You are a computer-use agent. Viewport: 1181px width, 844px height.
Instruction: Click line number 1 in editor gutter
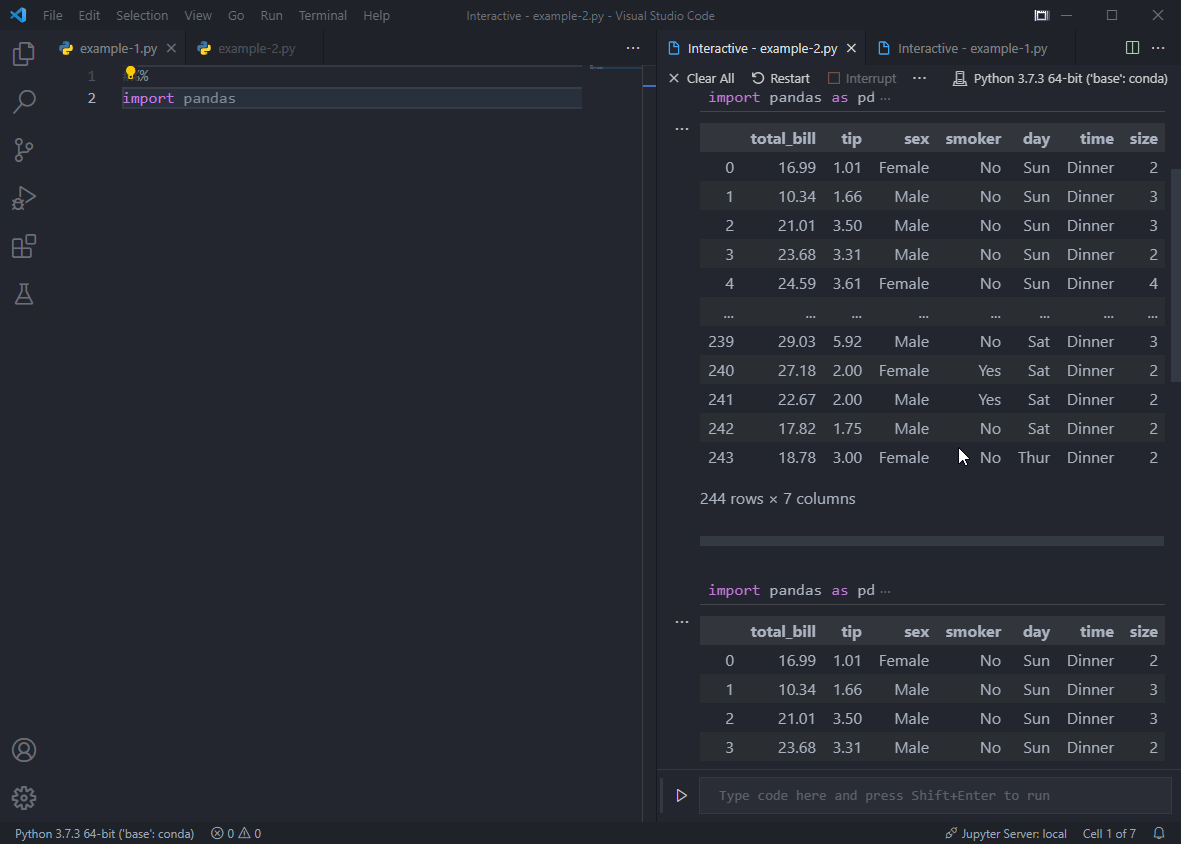92,76
